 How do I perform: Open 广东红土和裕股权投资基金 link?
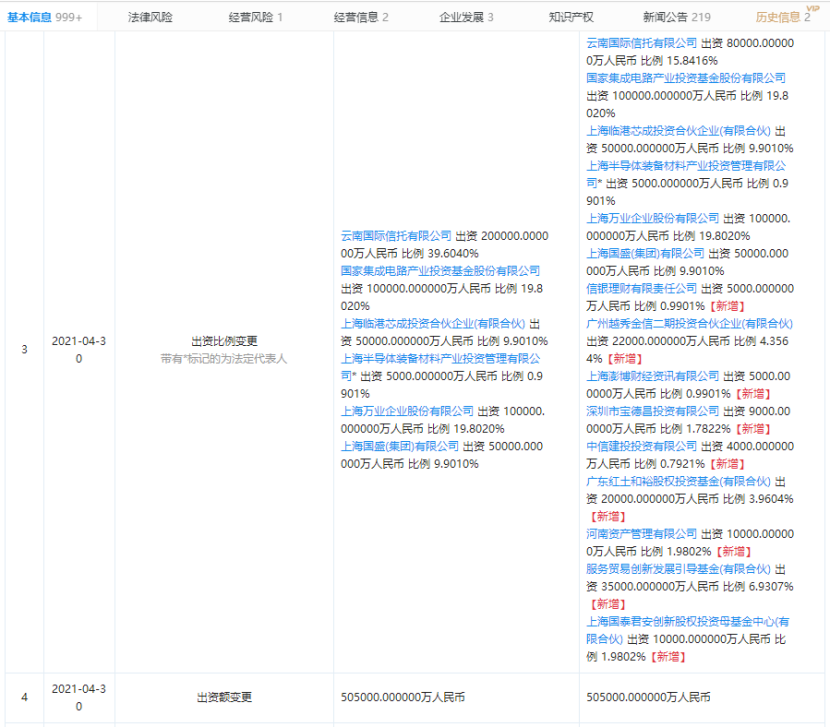(679, 481)
